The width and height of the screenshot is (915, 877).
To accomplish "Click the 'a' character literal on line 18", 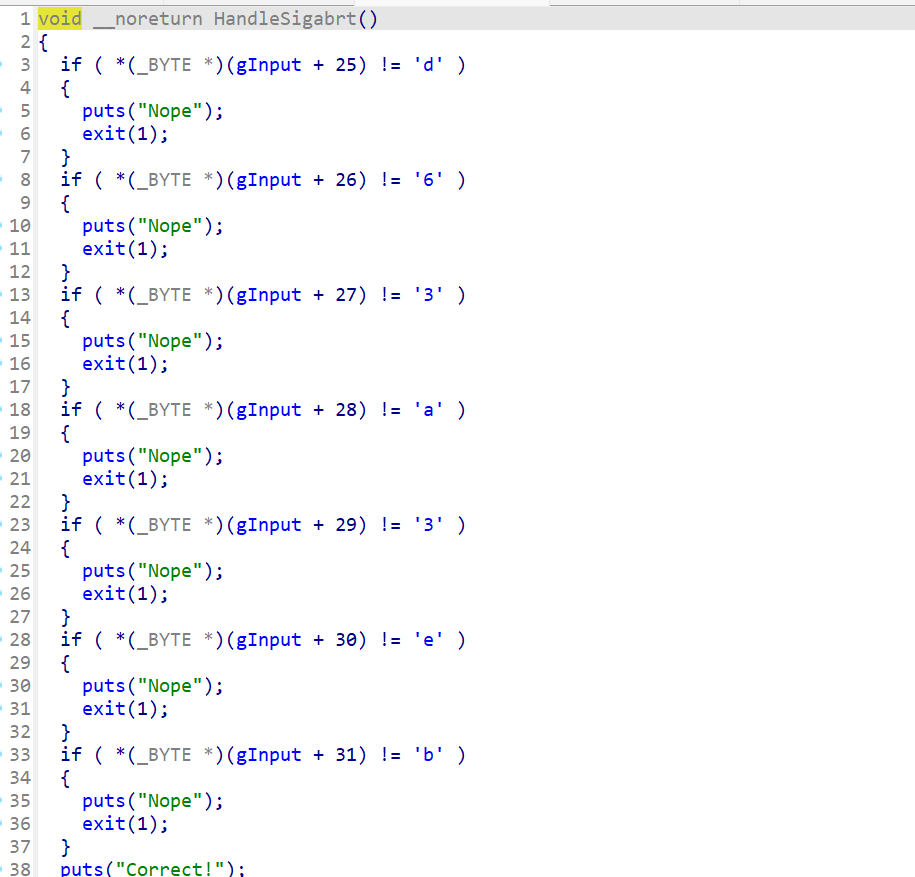I will tap(429, 410).
